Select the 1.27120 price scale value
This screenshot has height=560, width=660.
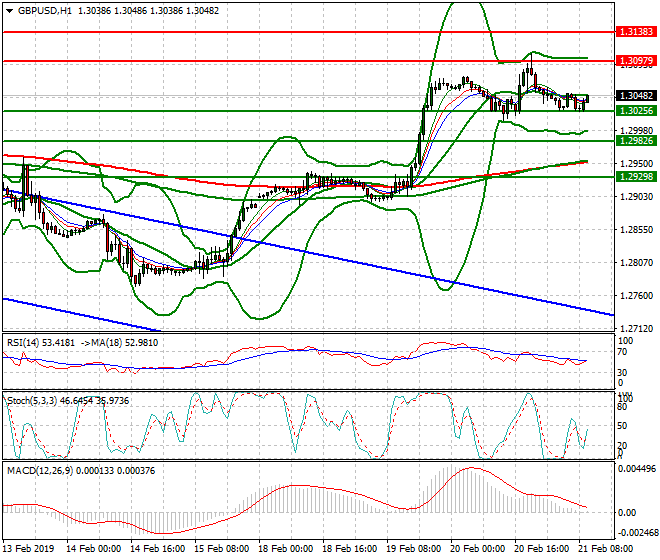point(637,328)
